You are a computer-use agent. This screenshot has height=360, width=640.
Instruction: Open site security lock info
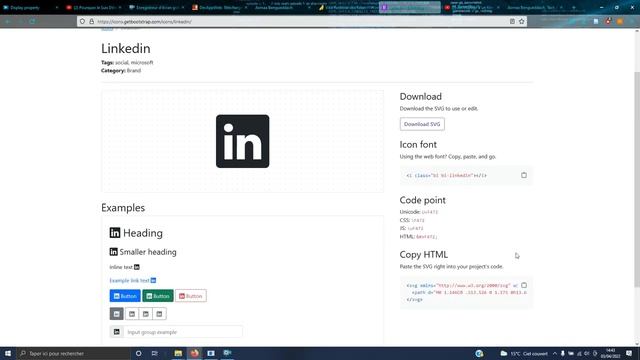point(91,21)
